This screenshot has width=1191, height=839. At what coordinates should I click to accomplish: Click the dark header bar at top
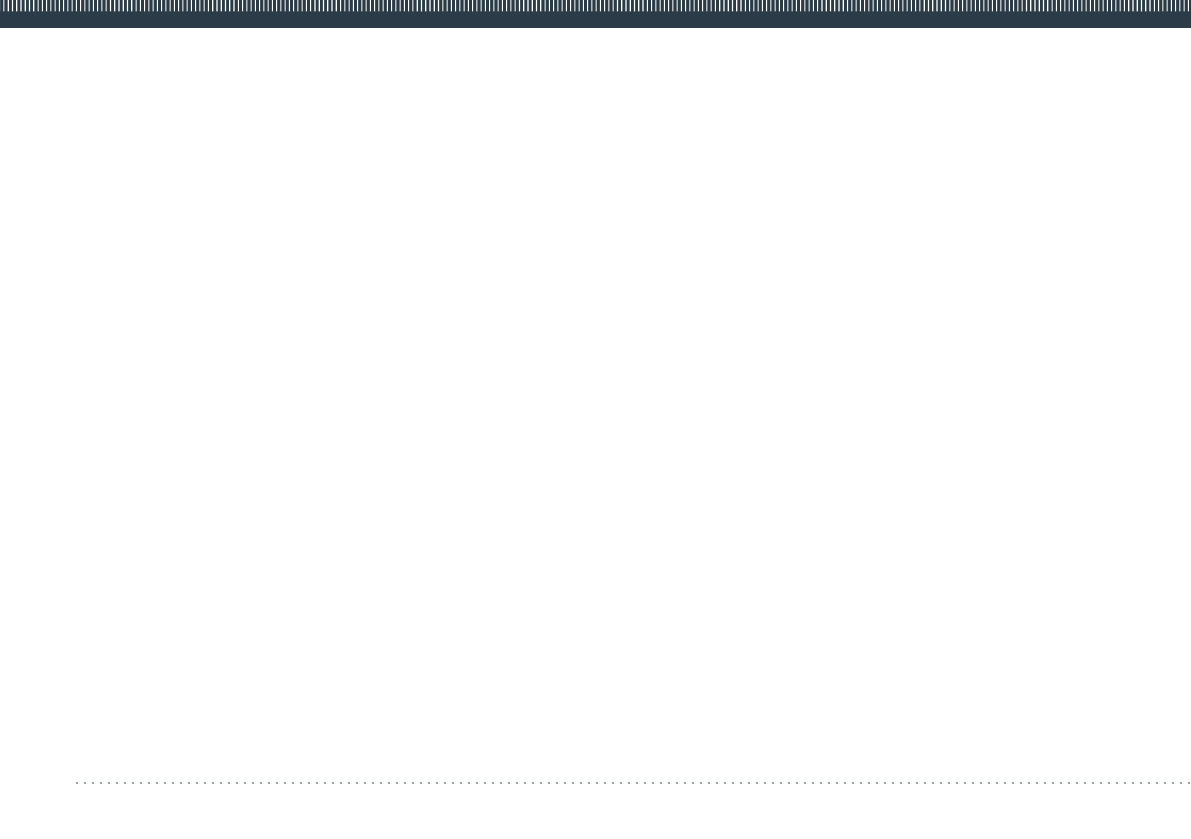[x=596, y=14]
